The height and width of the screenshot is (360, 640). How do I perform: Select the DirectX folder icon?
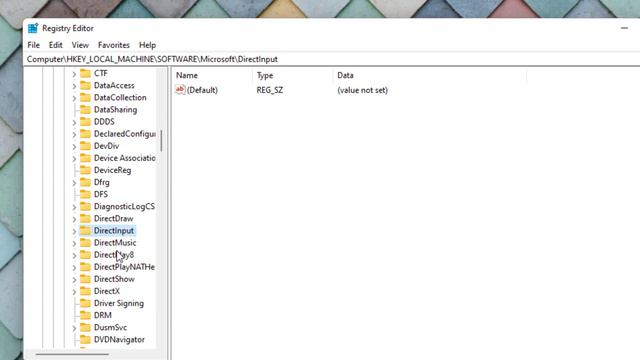pos(85,291)
